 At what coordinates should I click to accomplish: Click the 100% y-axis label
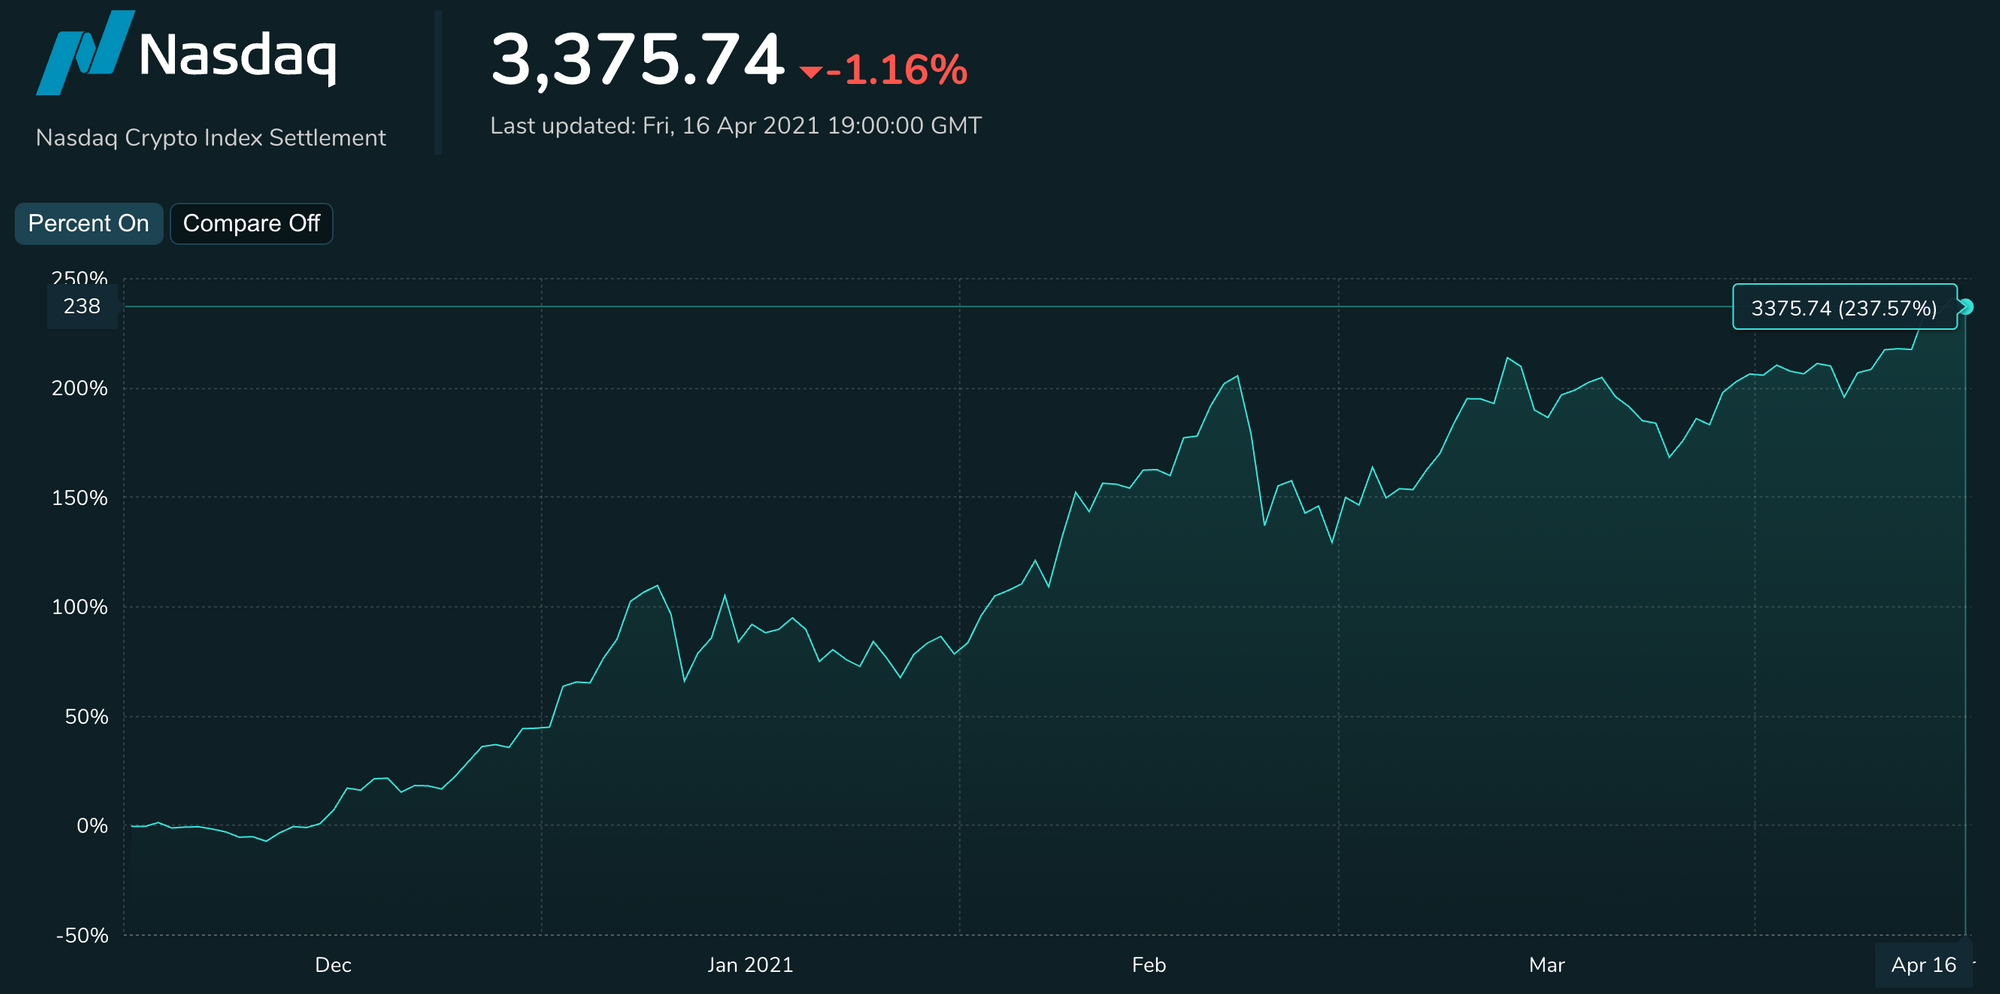point(80,607)
